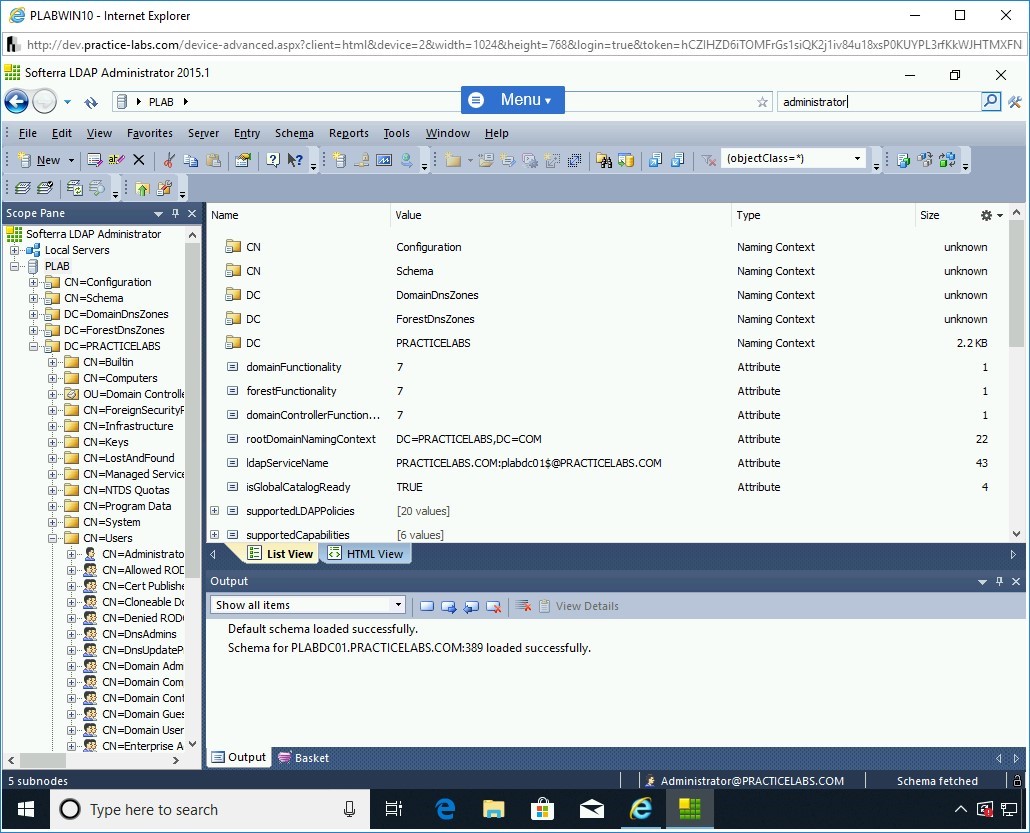Switch to the HTML View tab
1030x833 pixels.
tap(366, 554)
